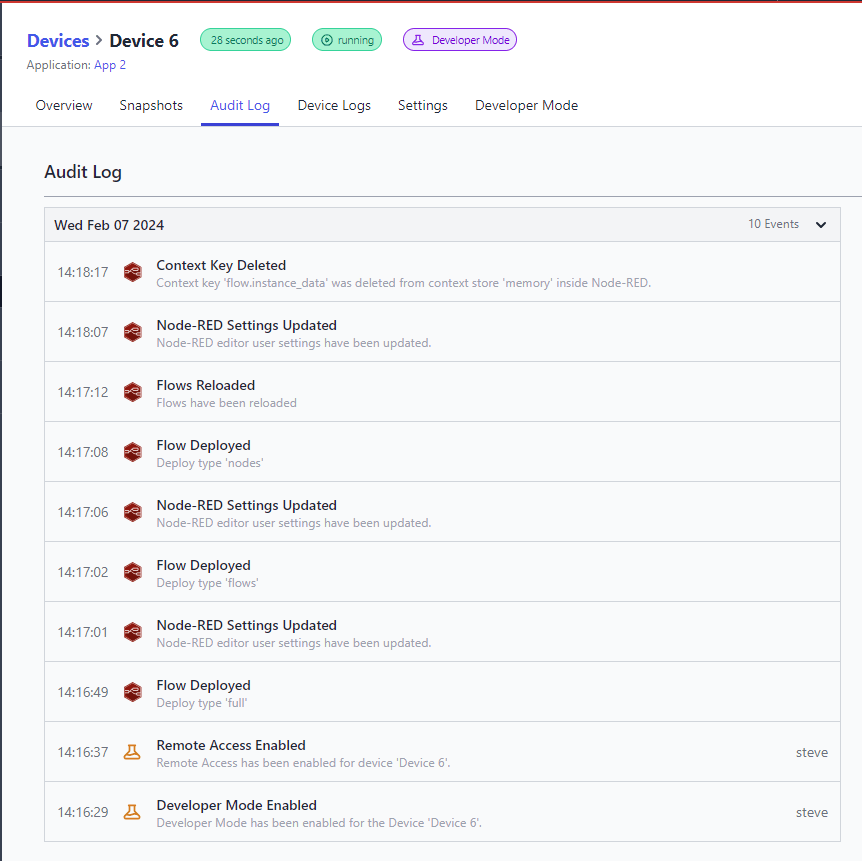Click the purple Developer Mode badge
Viewport: 862px width, 861px height.
(x=460, y=40)
